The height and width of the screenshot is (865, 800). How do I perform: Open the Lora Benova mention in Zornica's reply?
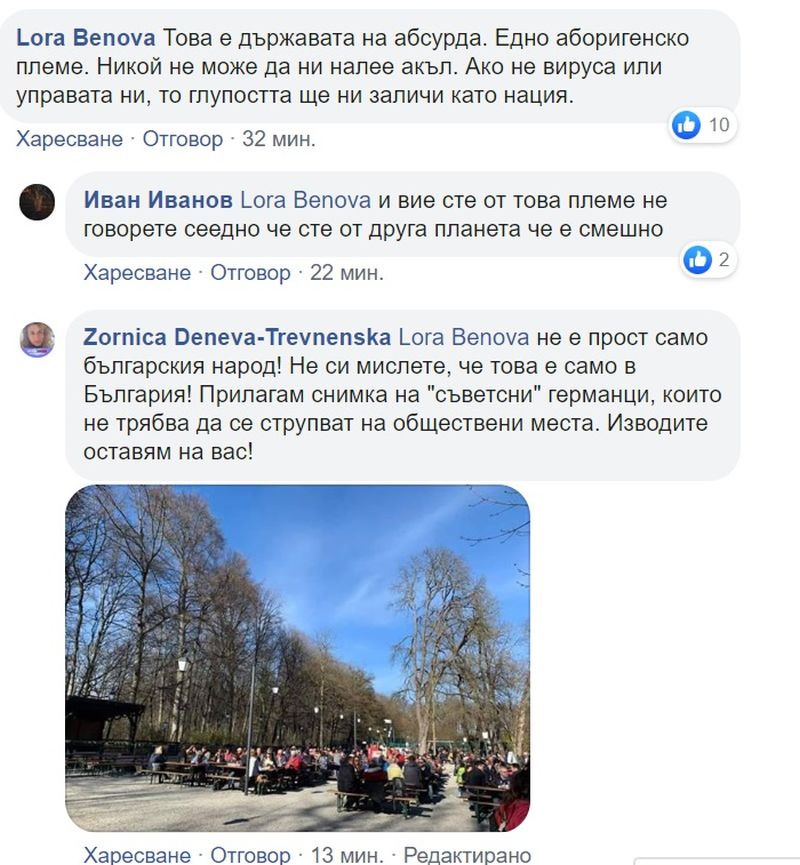(x=463, y=337)
